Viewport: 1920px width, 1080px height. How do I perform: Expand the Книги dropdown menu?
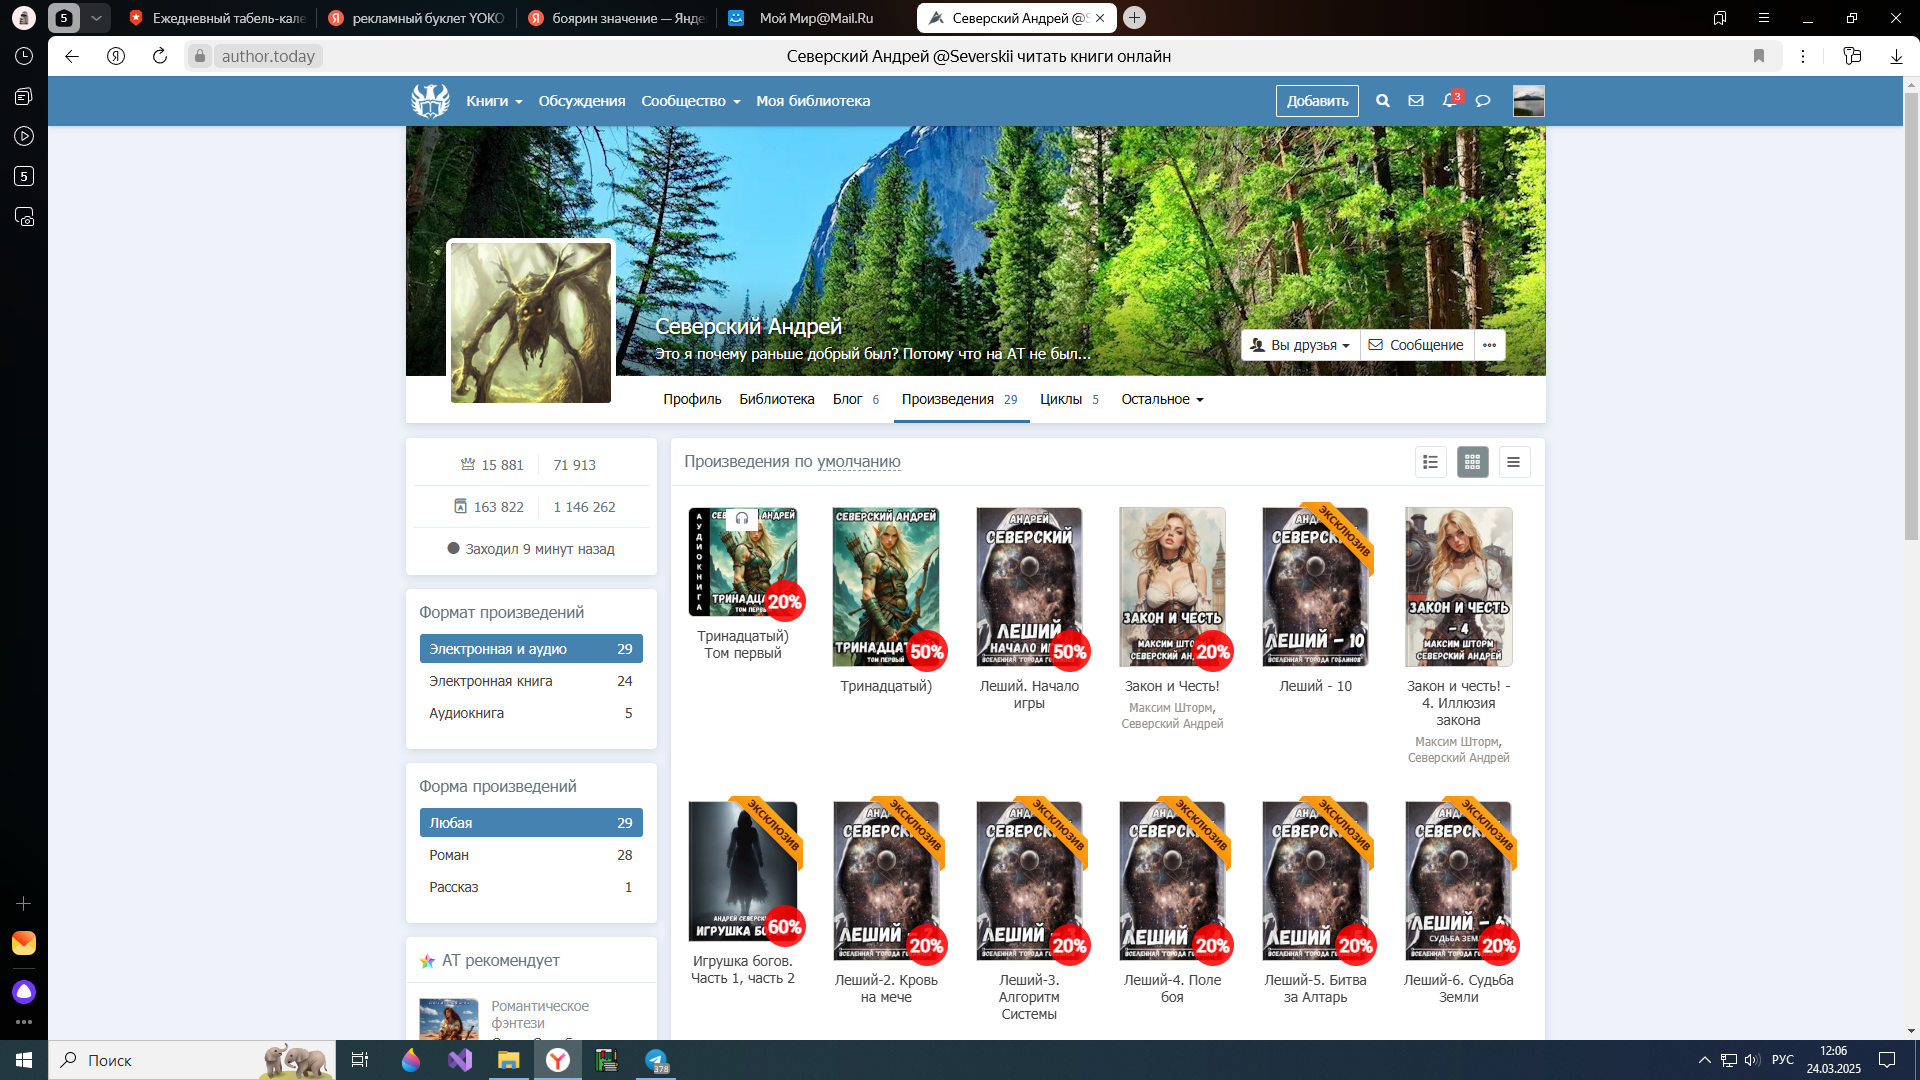click(494, 101)
